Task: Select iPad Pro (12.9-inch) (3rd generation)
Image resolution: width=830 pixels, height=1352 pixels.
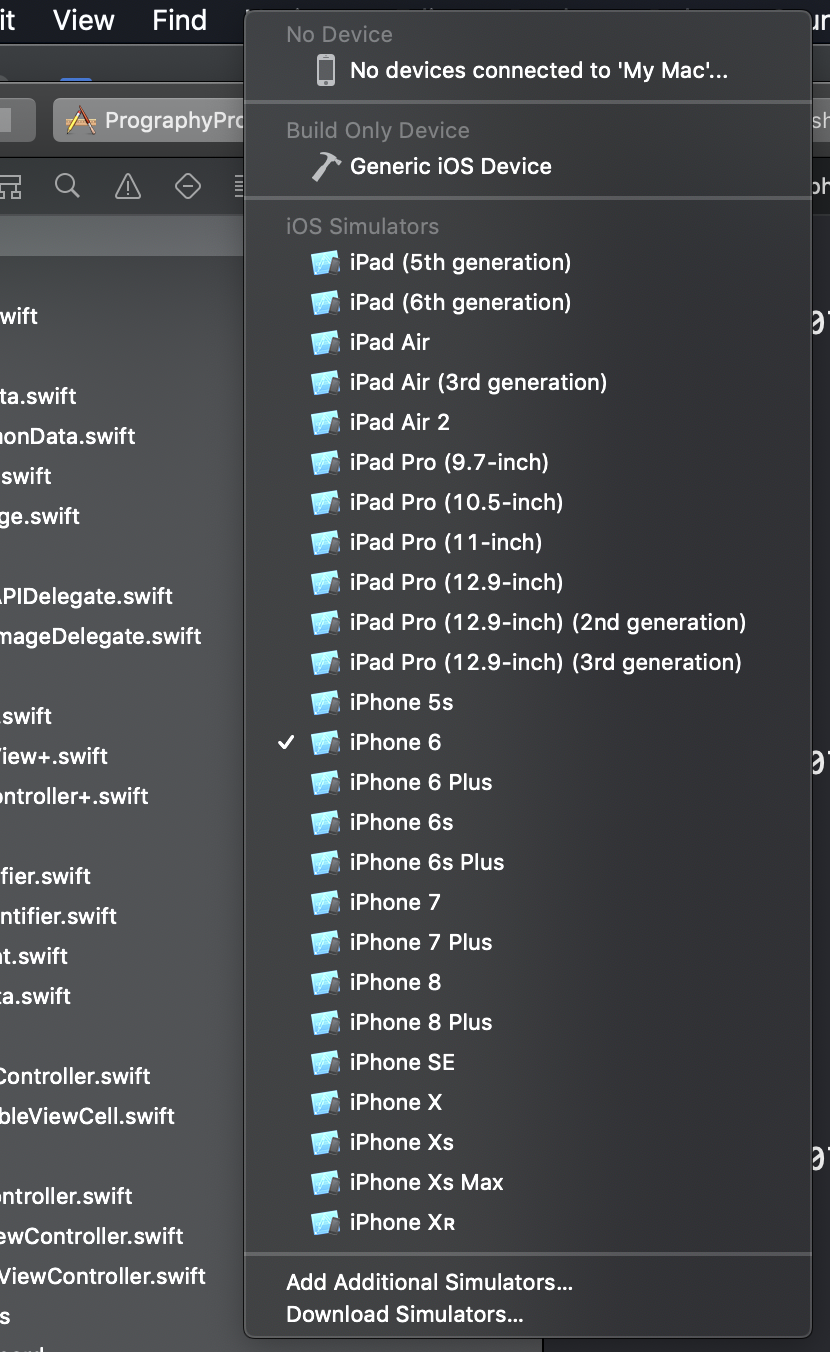Action: point(527,662)
